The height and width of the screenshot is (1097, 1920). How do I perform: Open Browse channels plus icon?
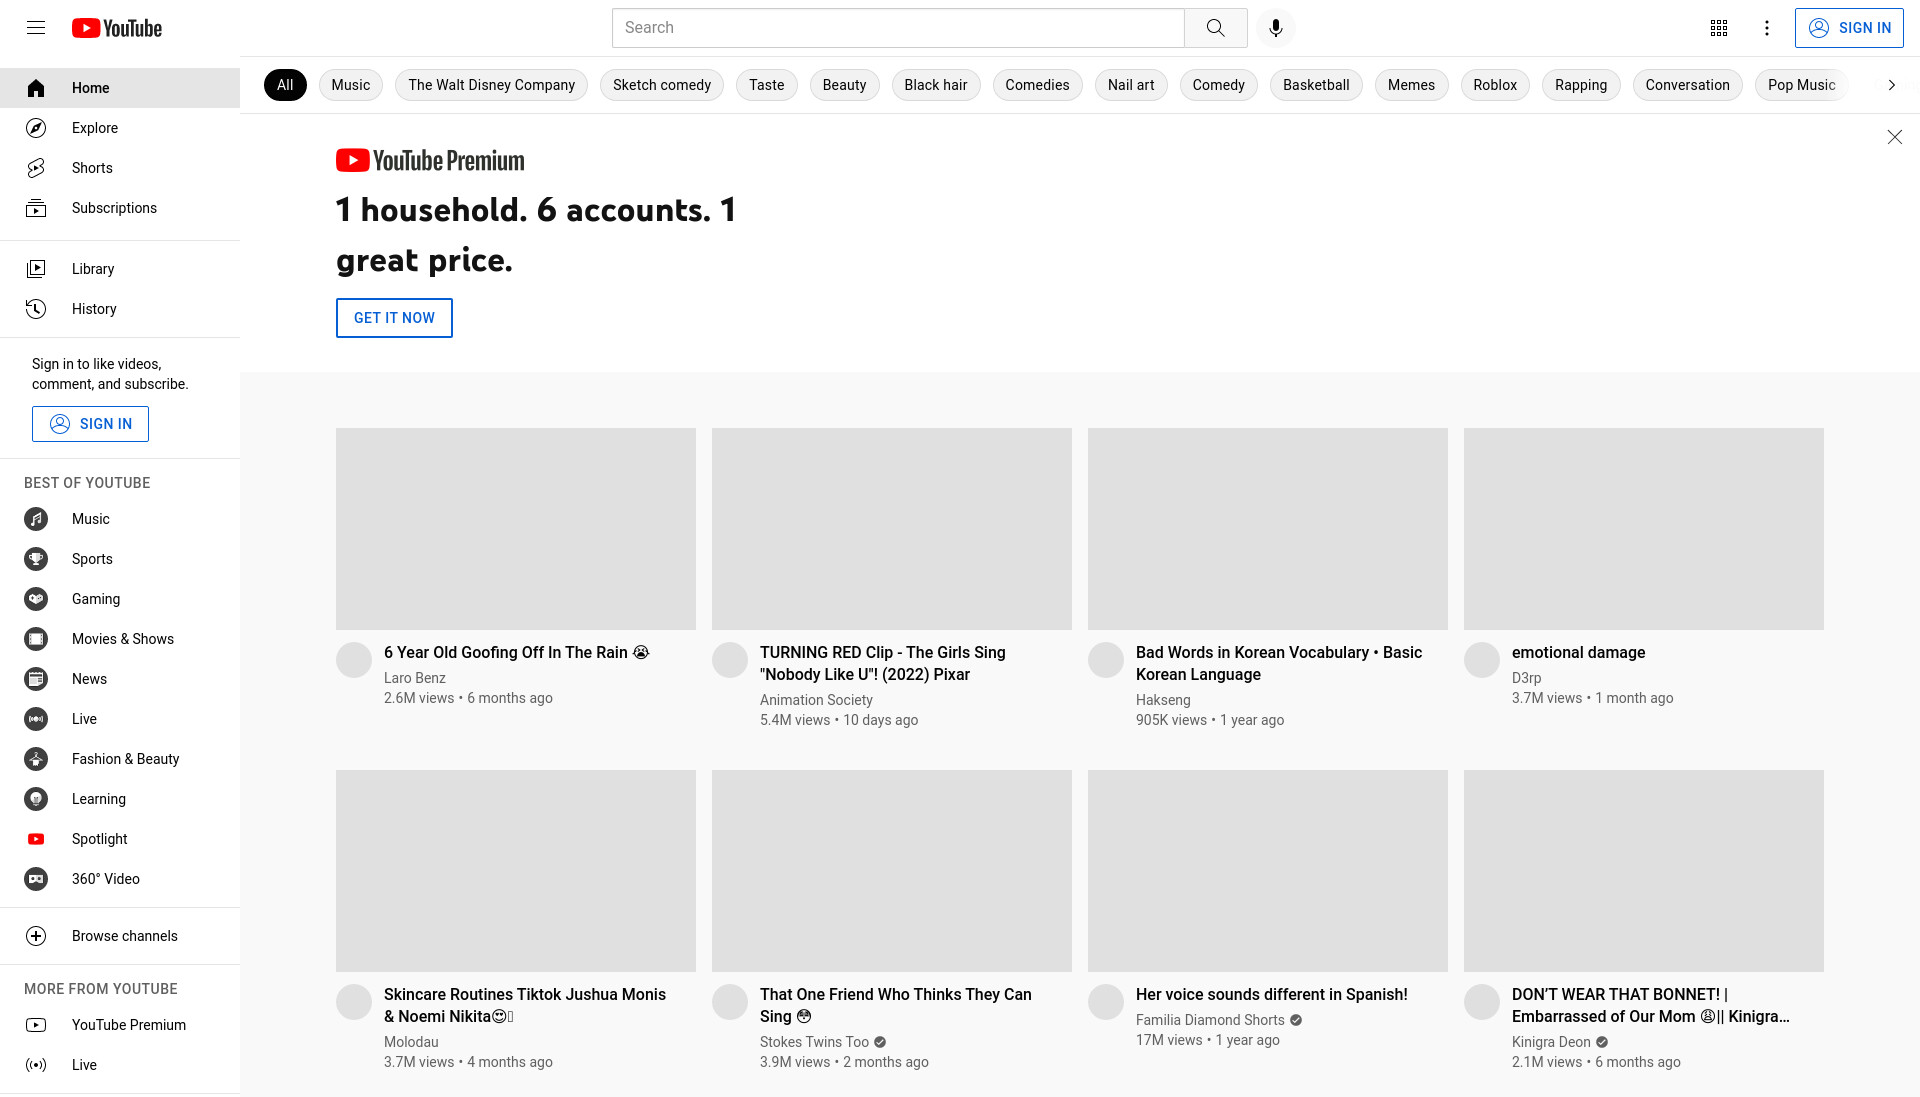tap(36, 936)
